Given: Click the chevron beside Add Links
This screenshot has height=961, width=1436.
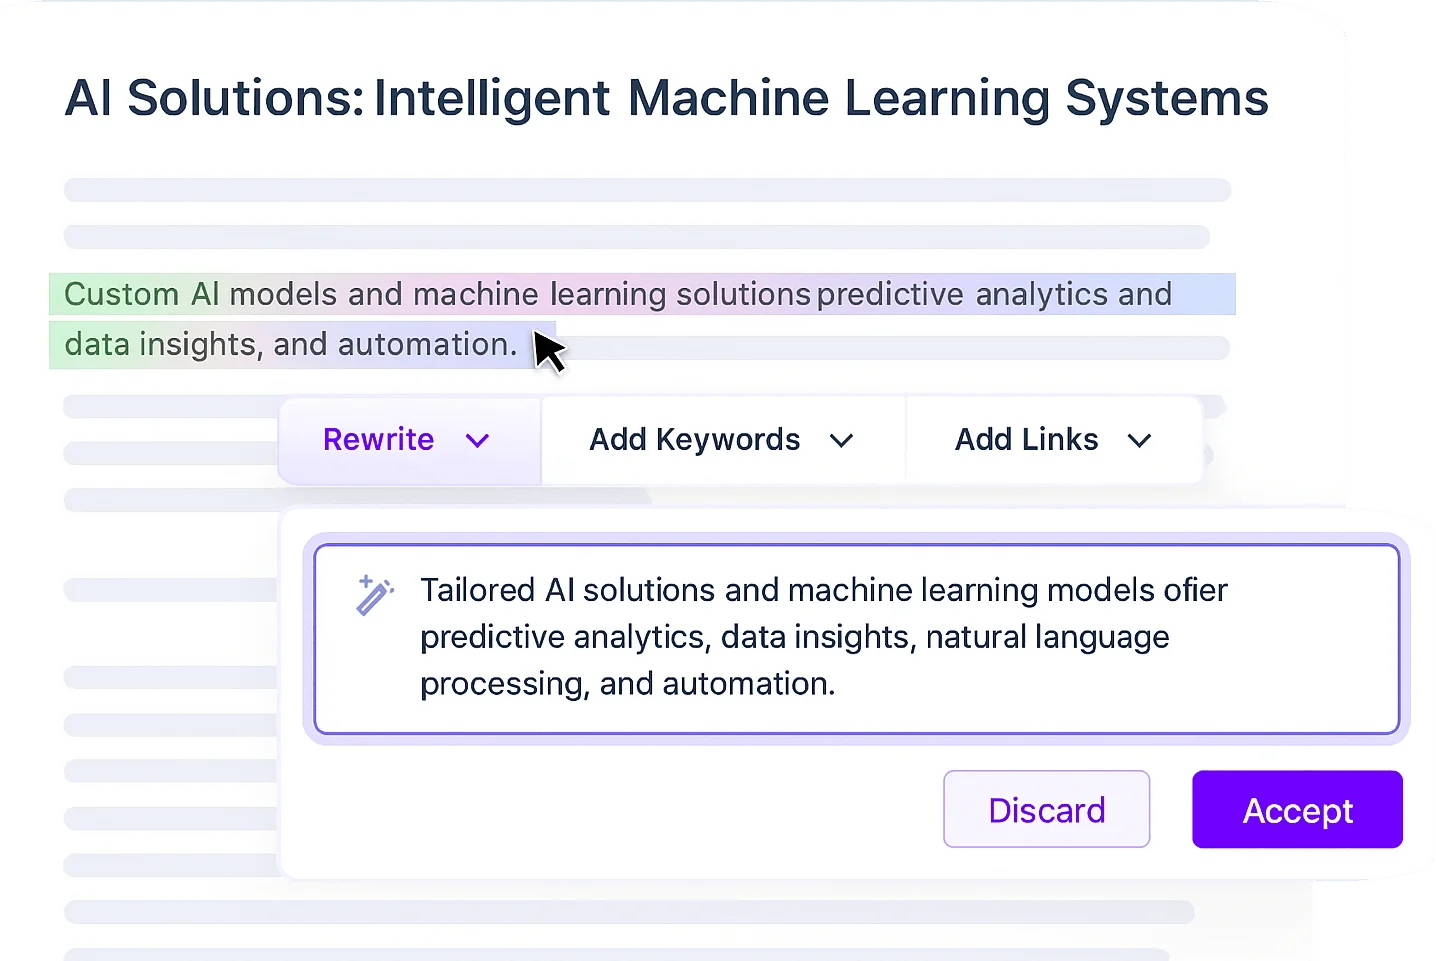Looking at the screenshot, I should point(1140,440).
